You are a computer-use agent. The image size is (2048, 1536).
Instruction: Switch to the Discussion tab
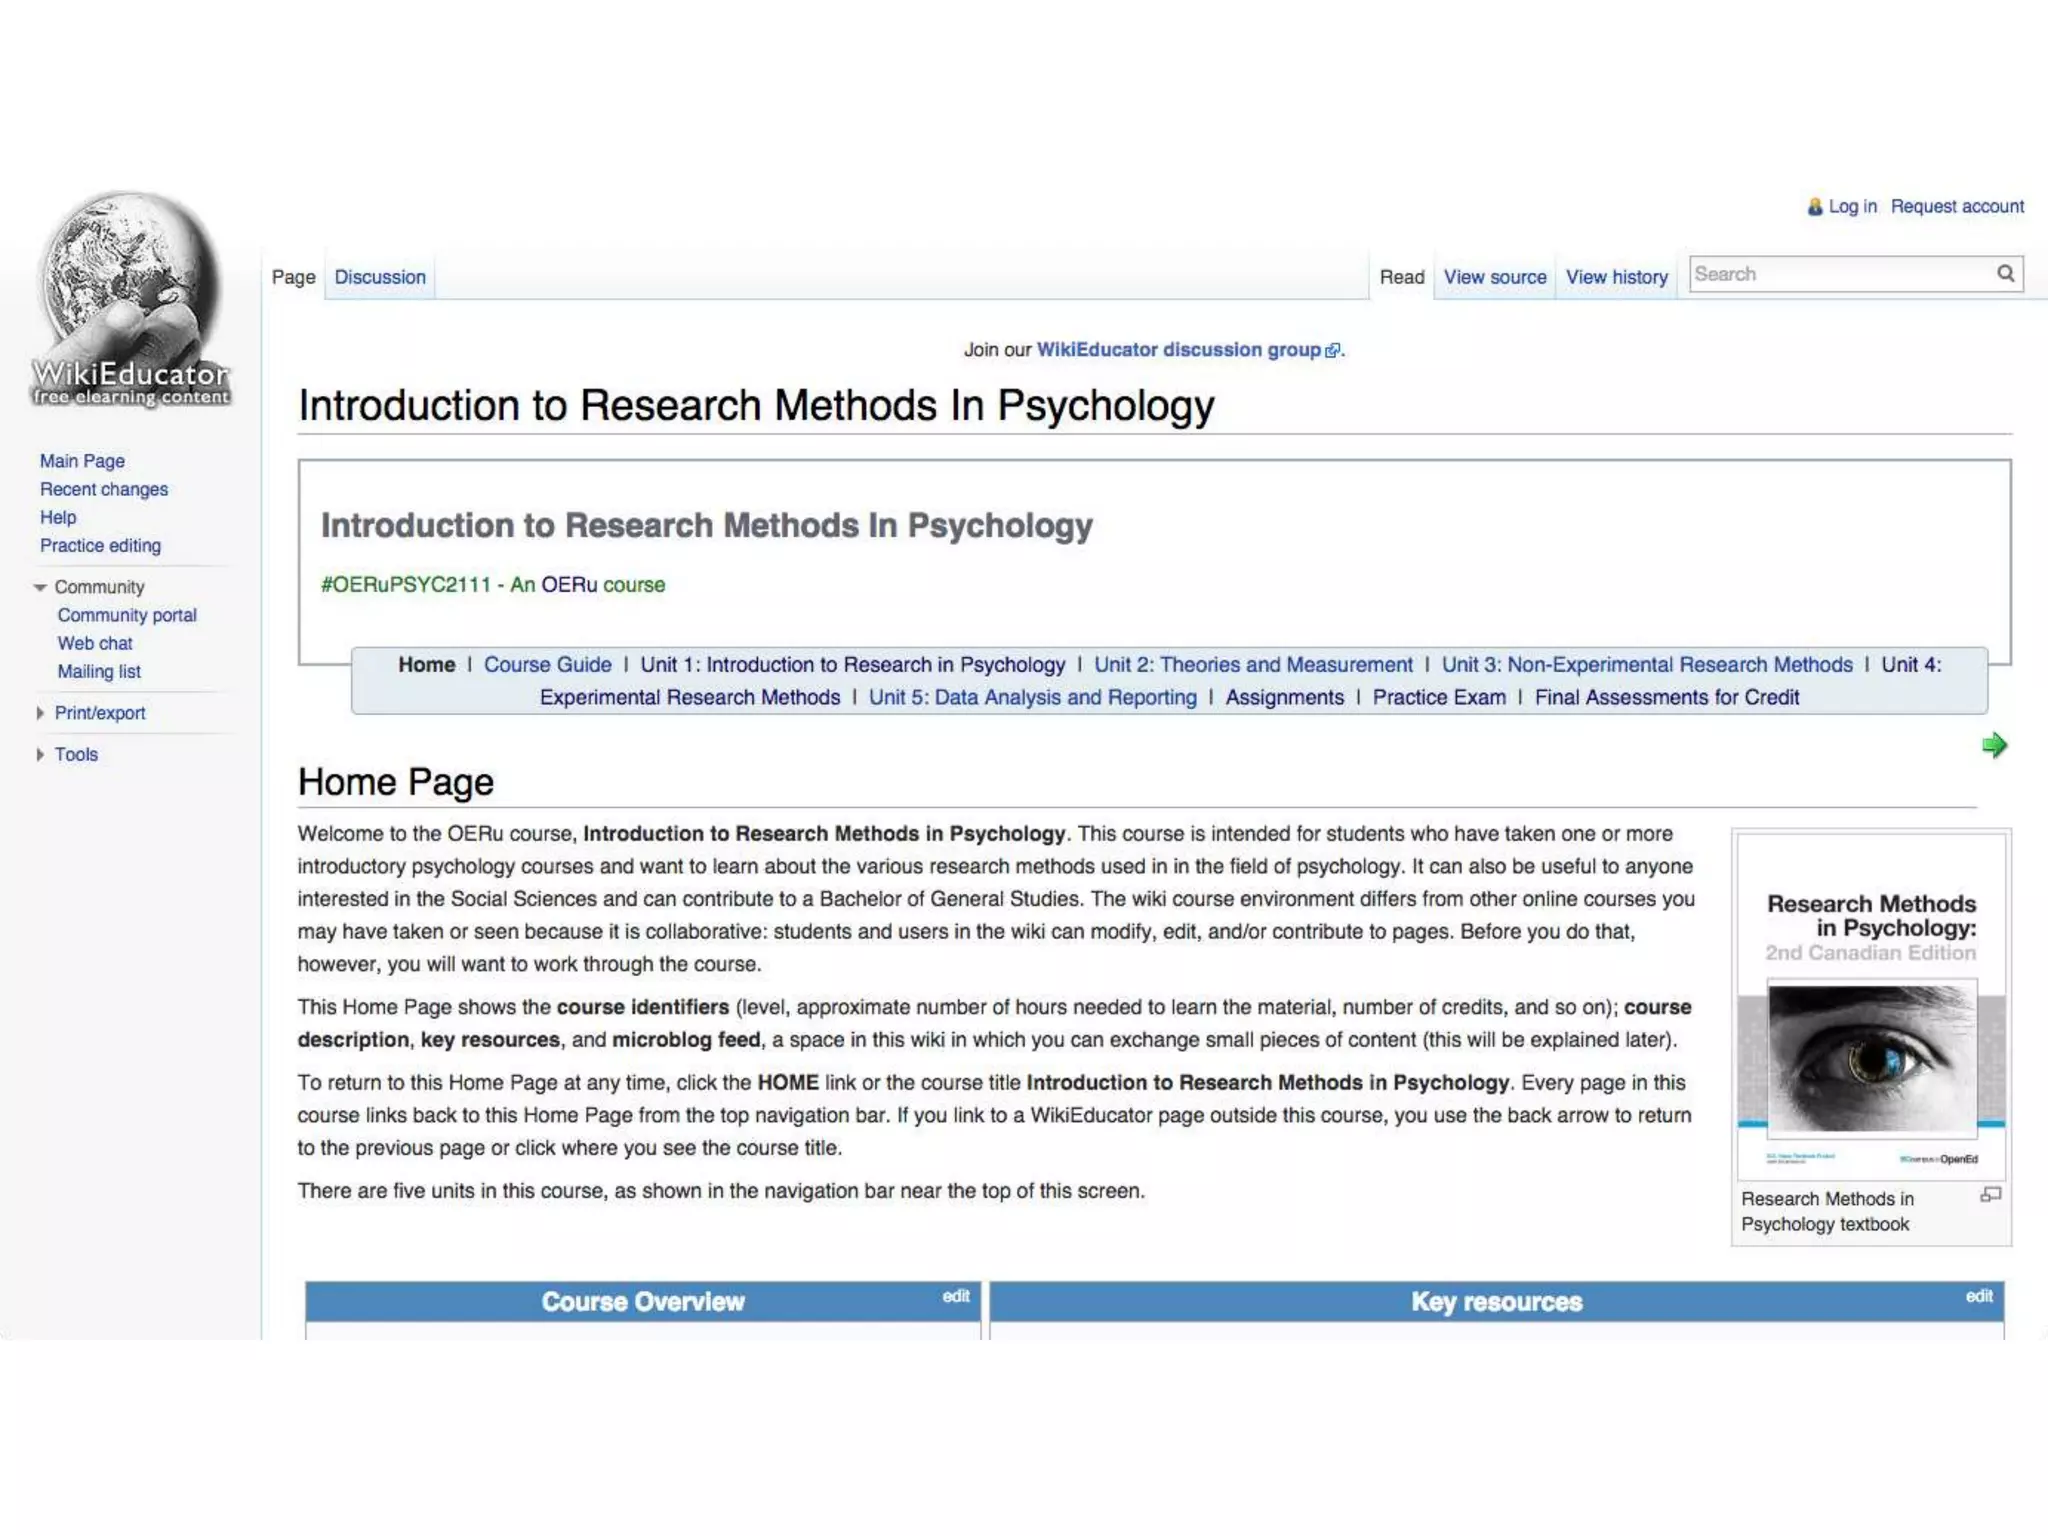[380, 277]
